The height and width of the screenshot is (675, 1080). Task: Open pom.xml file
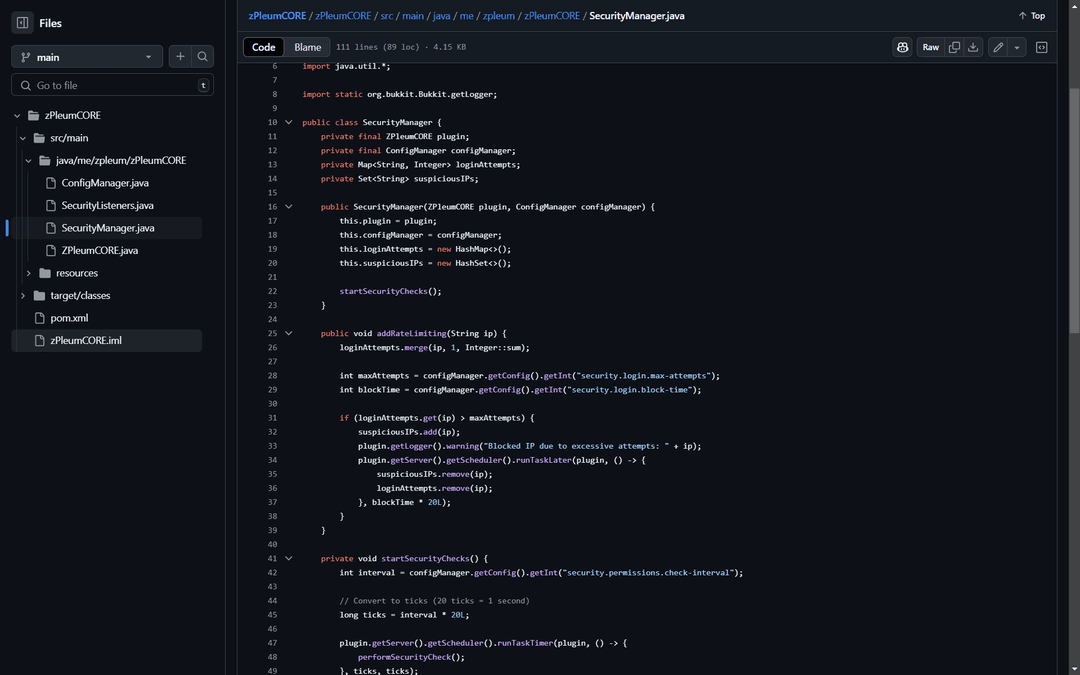coord(69,318)
